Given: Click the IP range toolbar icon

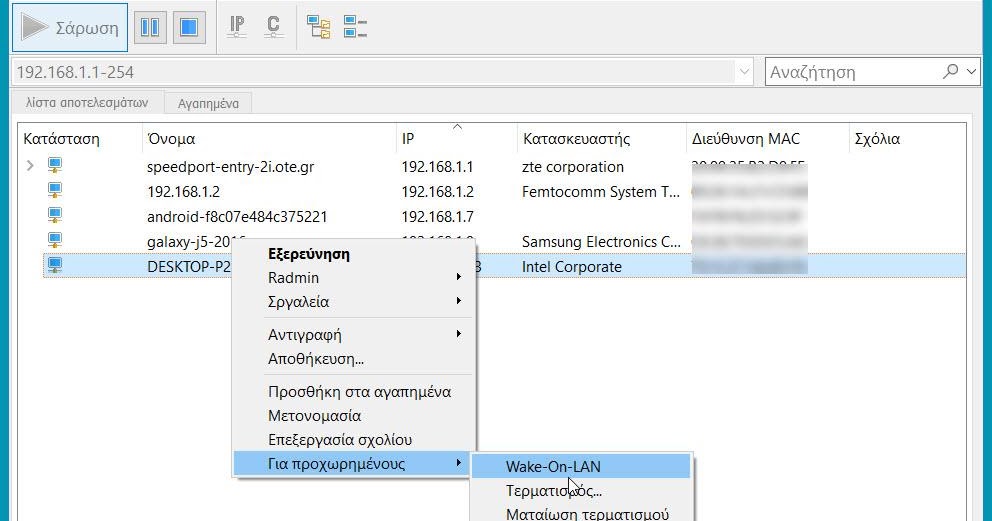Looking at the screenshot, I should (237, 27).
